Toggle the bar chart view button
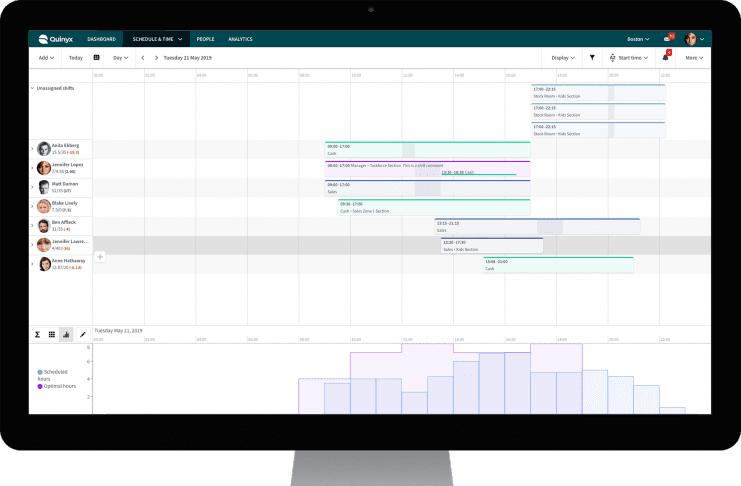This screenshot has width=741, height=486. click(x=67, y=334)
